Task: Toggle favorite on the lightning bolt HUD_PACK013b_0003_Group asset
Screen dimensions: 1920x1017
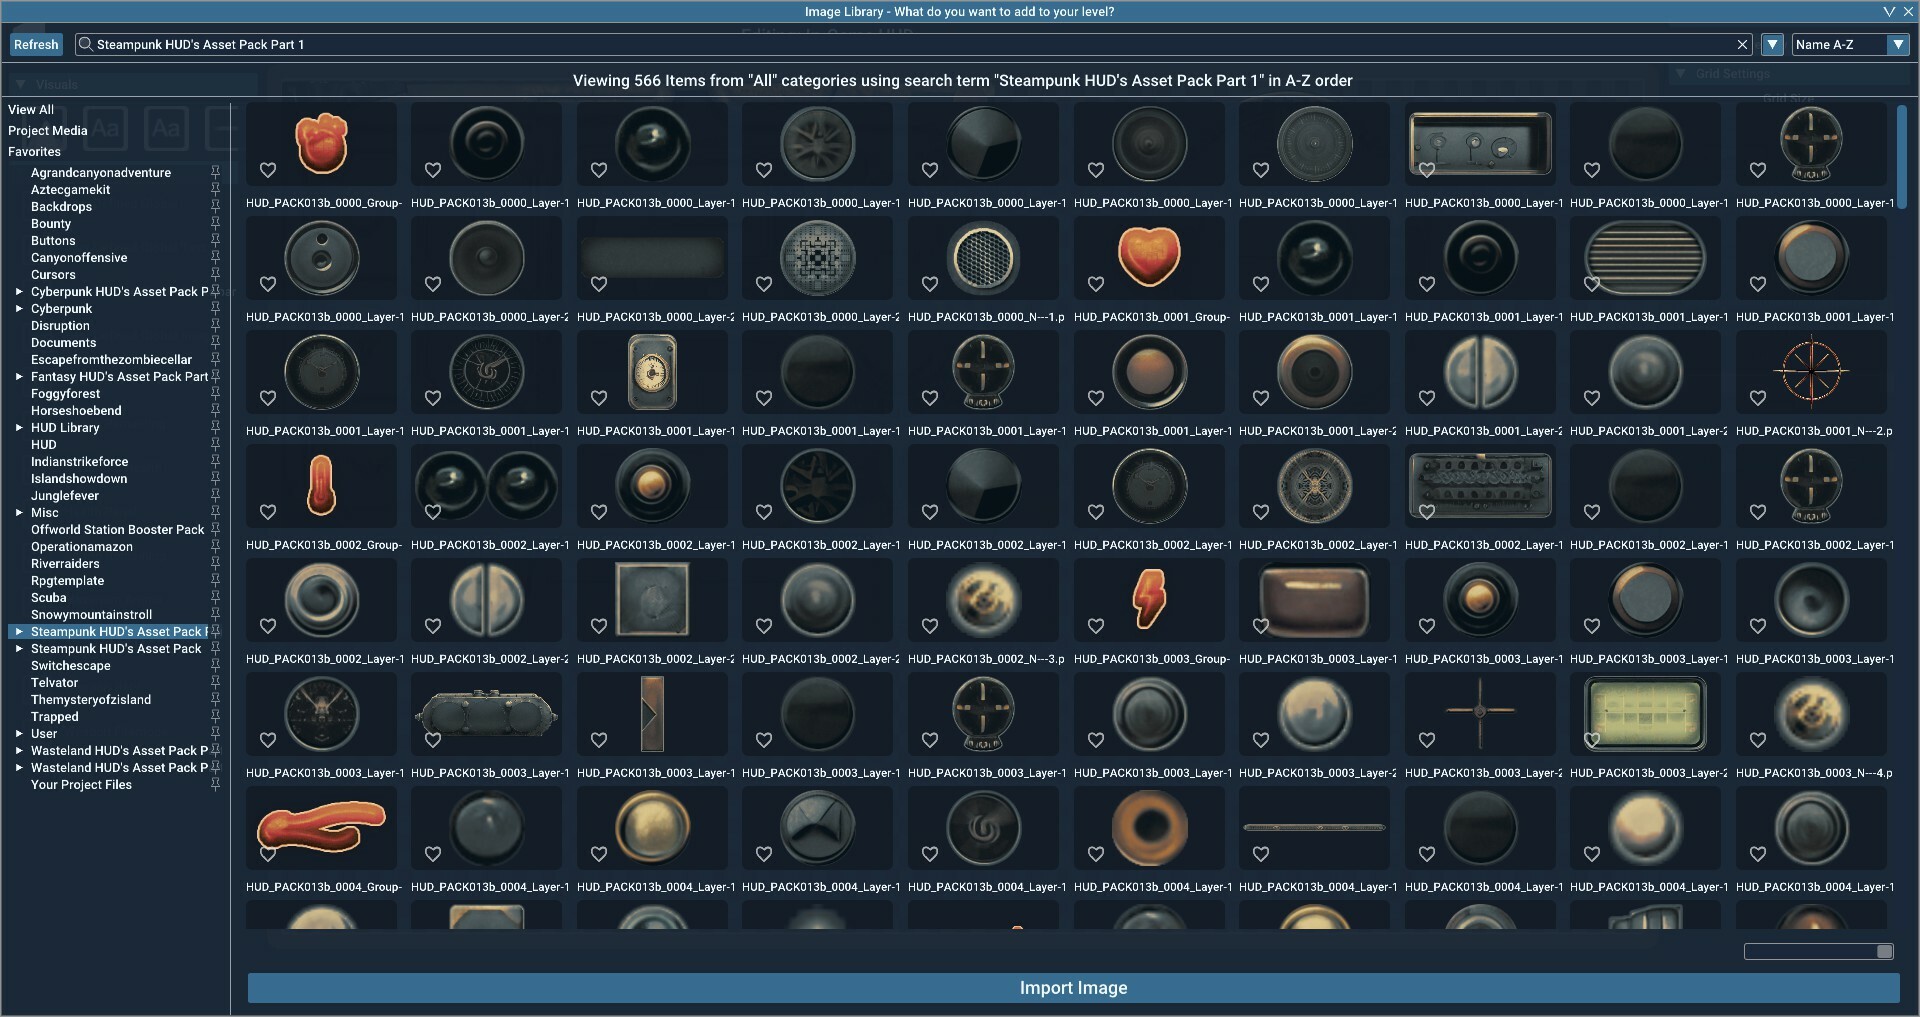Action: pyautogui.click(x=1096, y=625)
